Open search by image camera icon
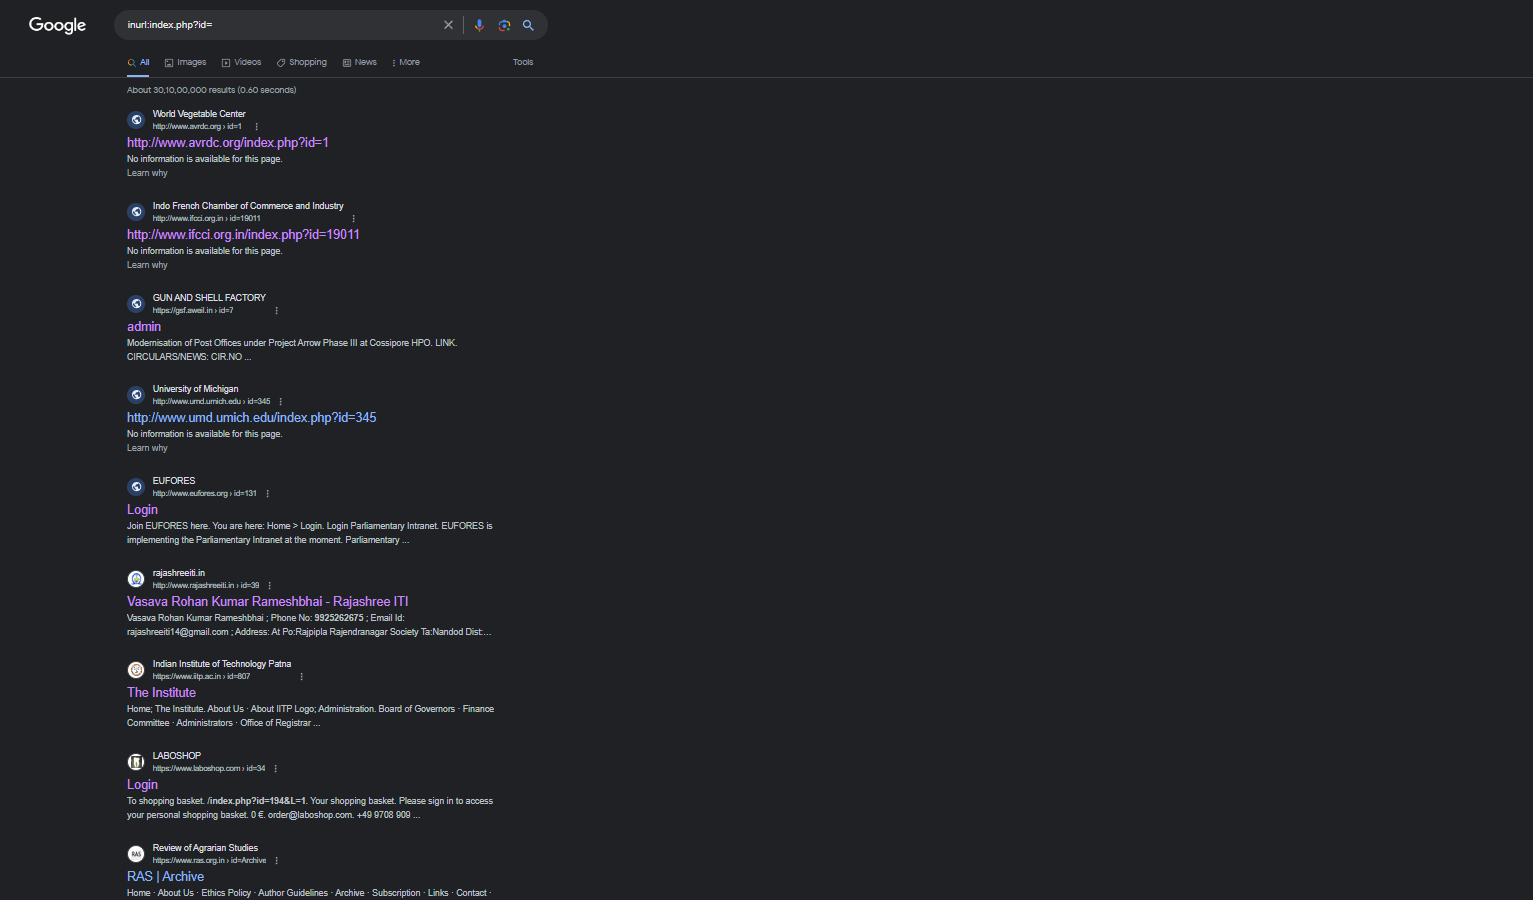Image resolution: width=1533 pixels, height=900 pixels. tap(504, 25)
